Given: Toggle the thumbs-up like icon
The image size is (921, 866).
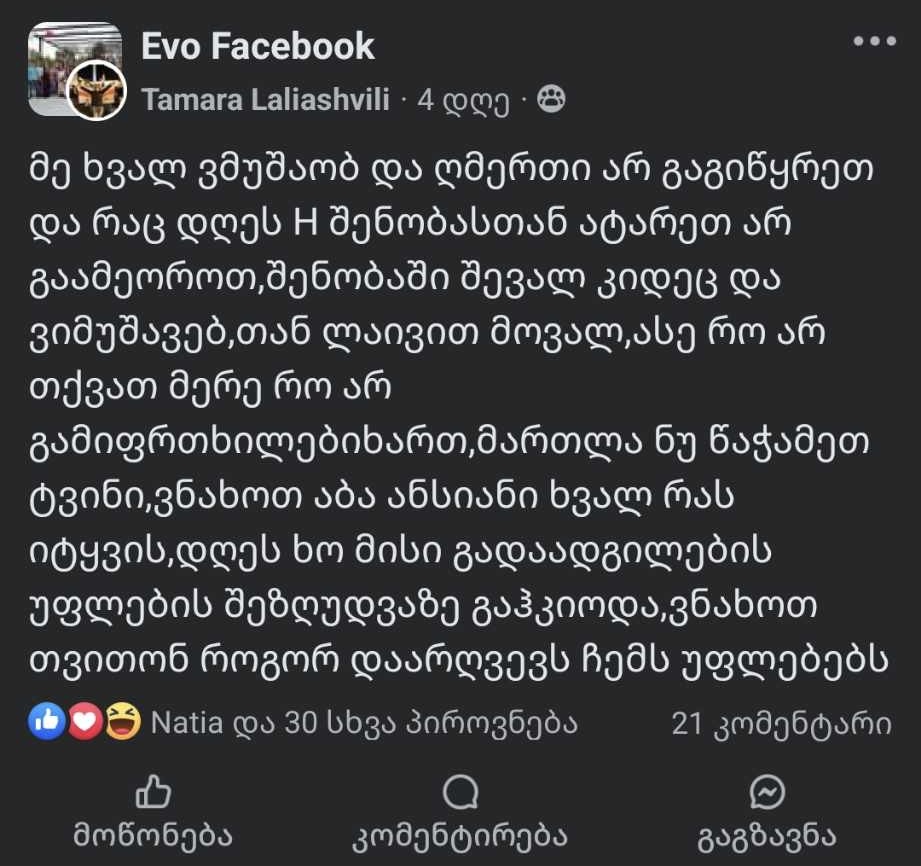Looking at the screenshot, I should pos(153,794).
